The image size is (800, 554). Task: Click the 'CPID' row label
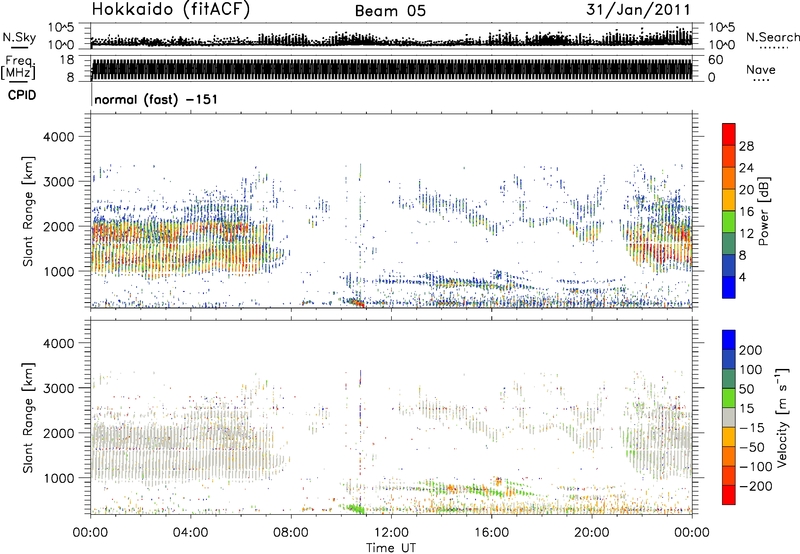[x=22, y=95]
